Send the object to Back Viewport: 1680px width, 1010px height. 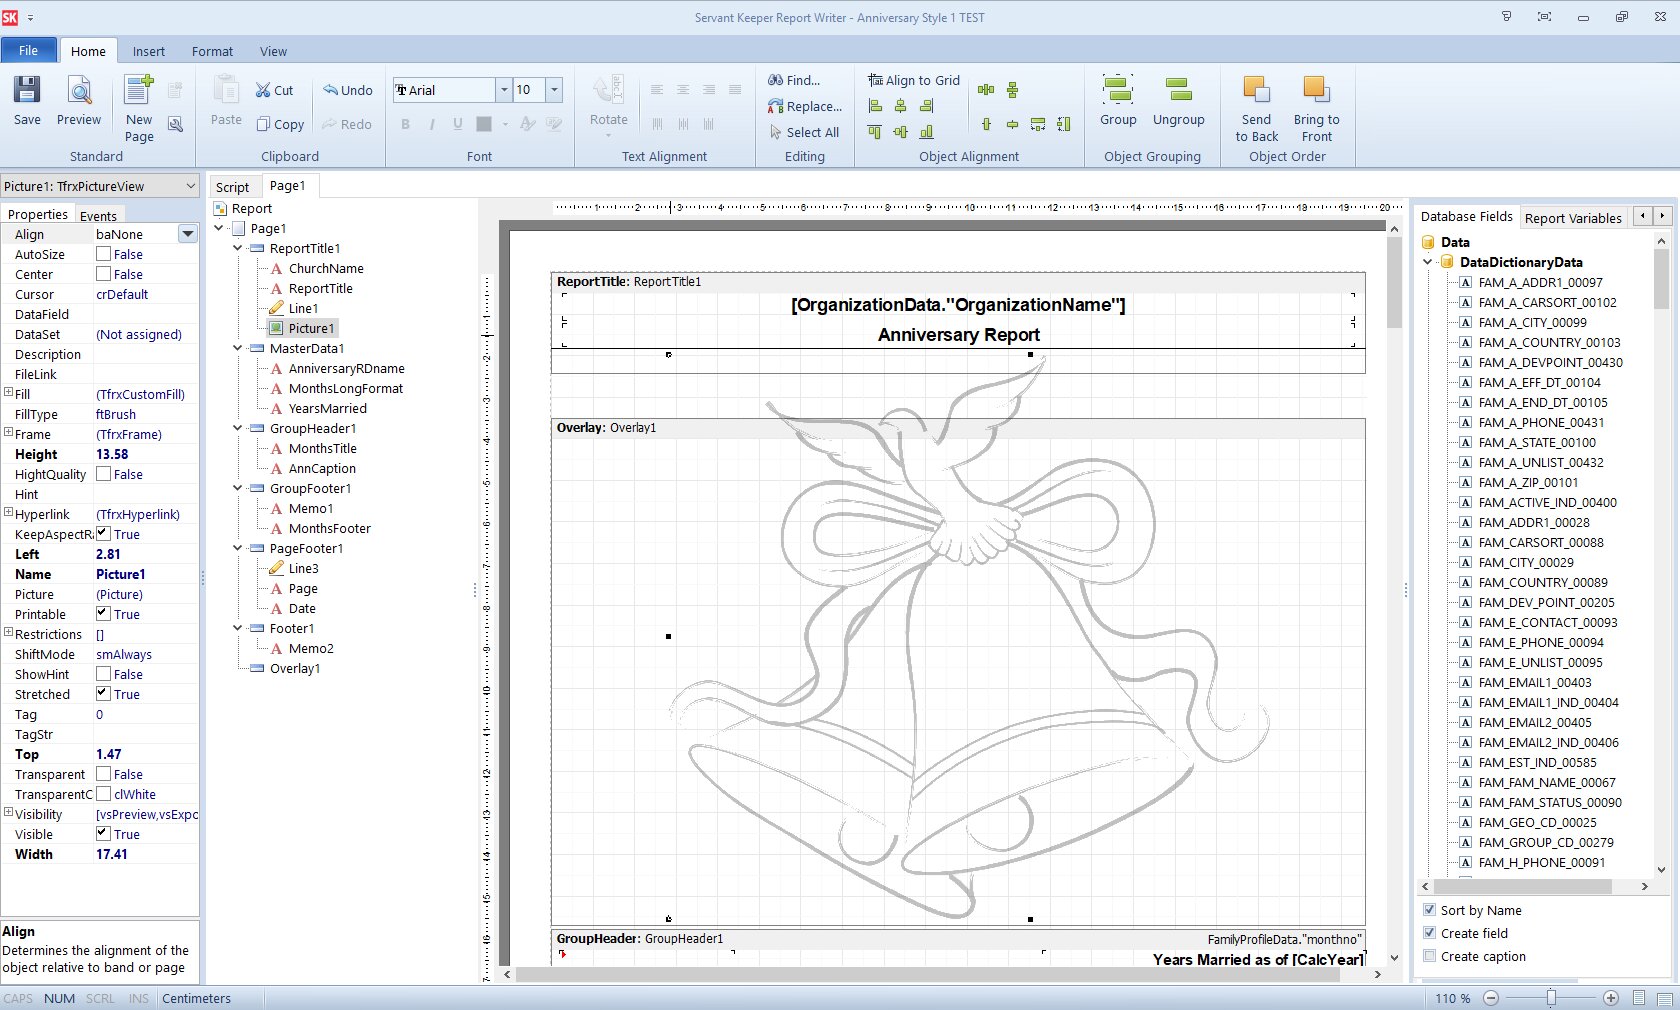pos(1255,105)
